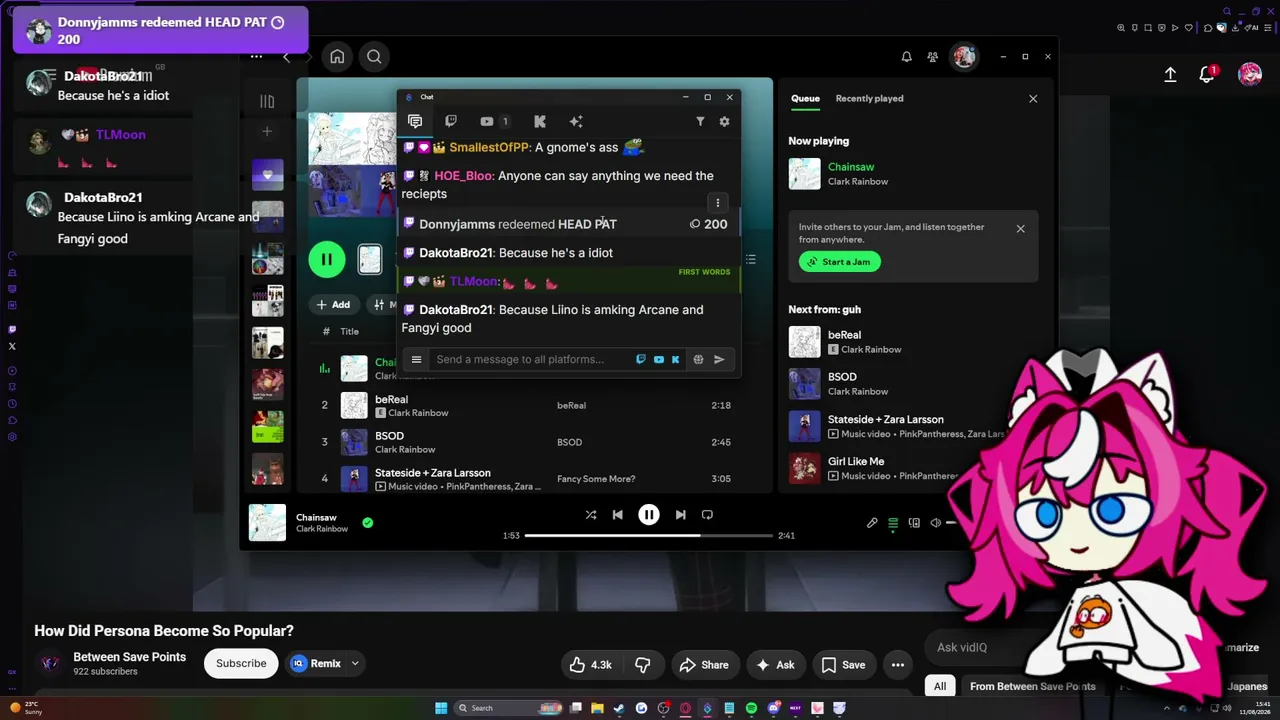Open Spotify notifications bell
This screenshot has height=720, width=1280.
point(906,57)
